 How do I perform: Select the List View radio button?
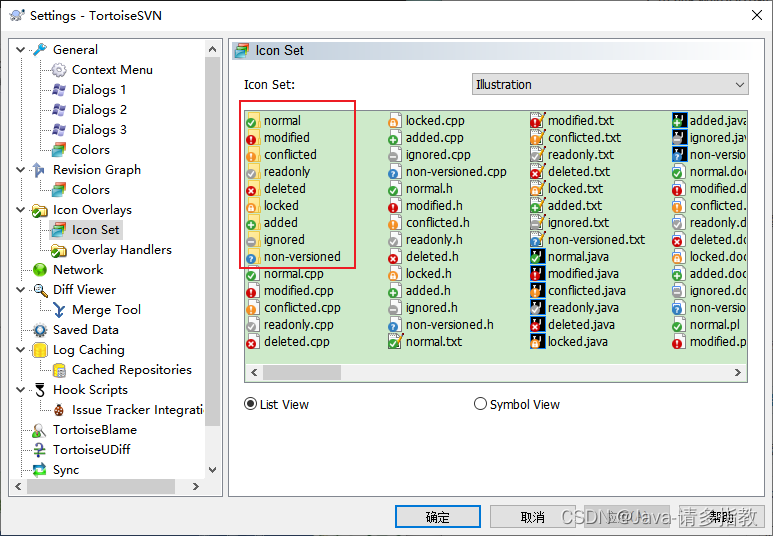coord(250,404)
